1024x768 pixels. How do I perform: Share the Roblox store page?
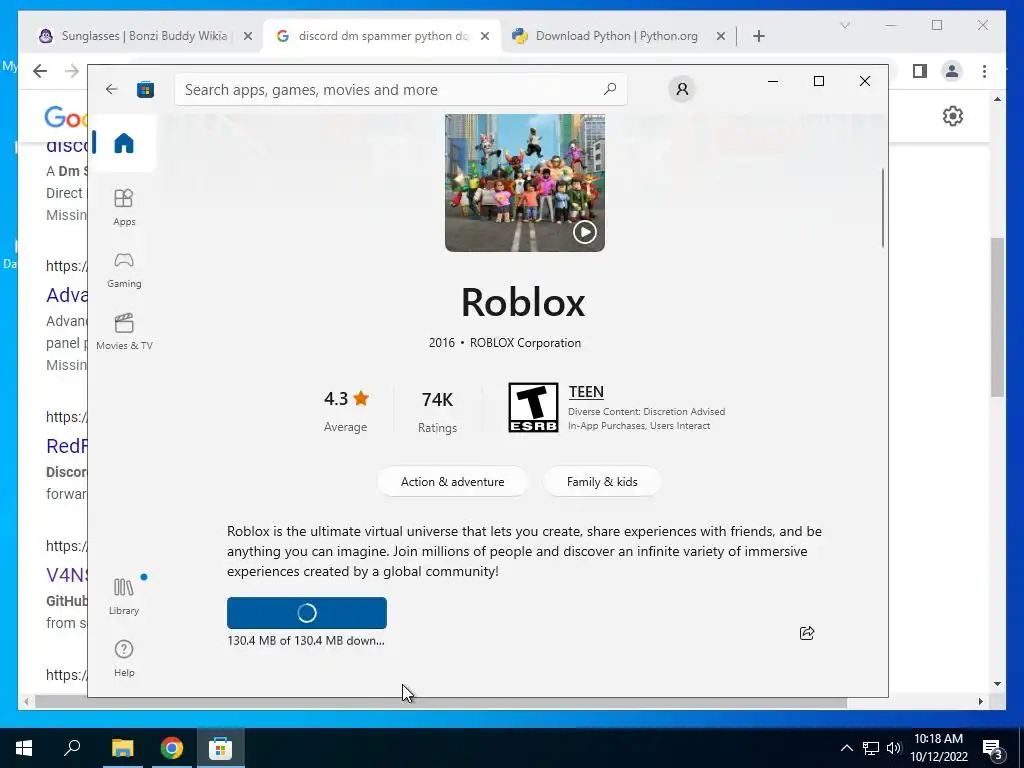pos(807,633)
